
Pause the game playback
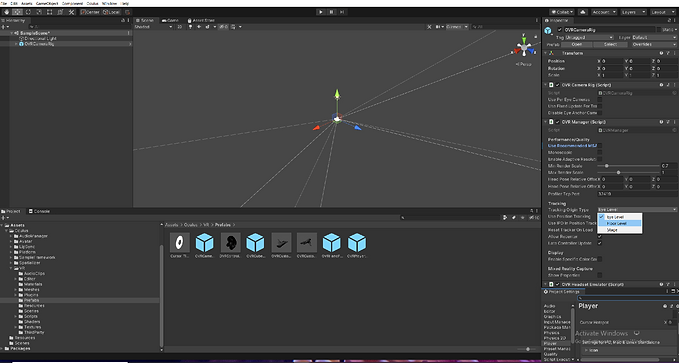pos(331,12)
